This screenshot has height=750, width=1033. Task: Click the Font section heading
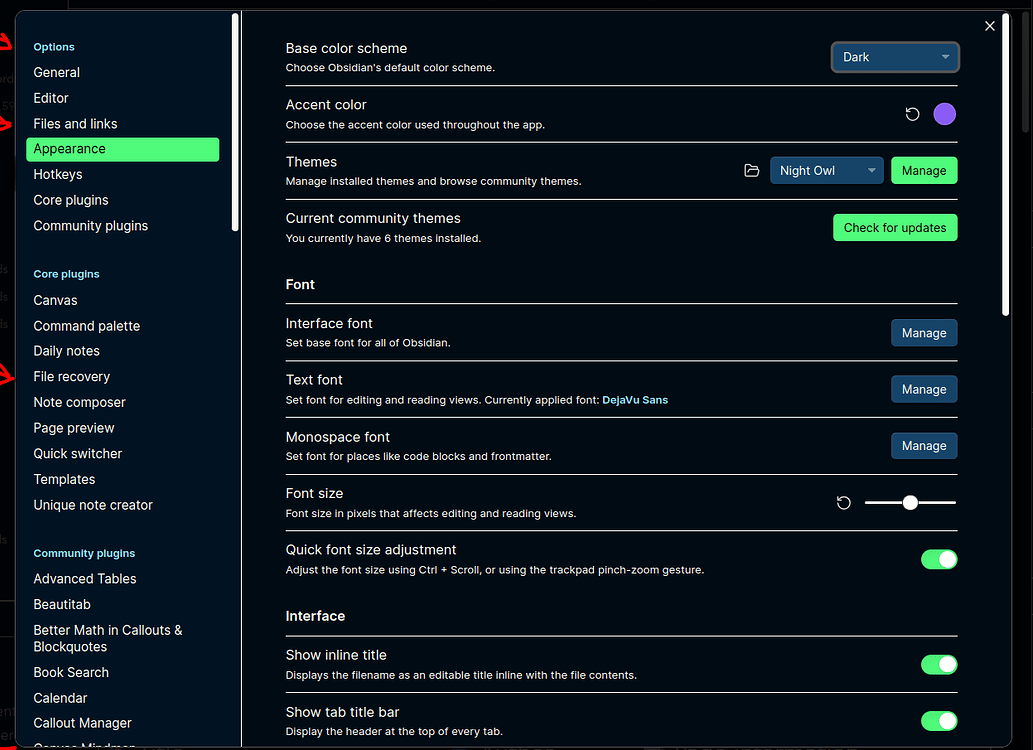pyautogui.click(x=300, y=285)
